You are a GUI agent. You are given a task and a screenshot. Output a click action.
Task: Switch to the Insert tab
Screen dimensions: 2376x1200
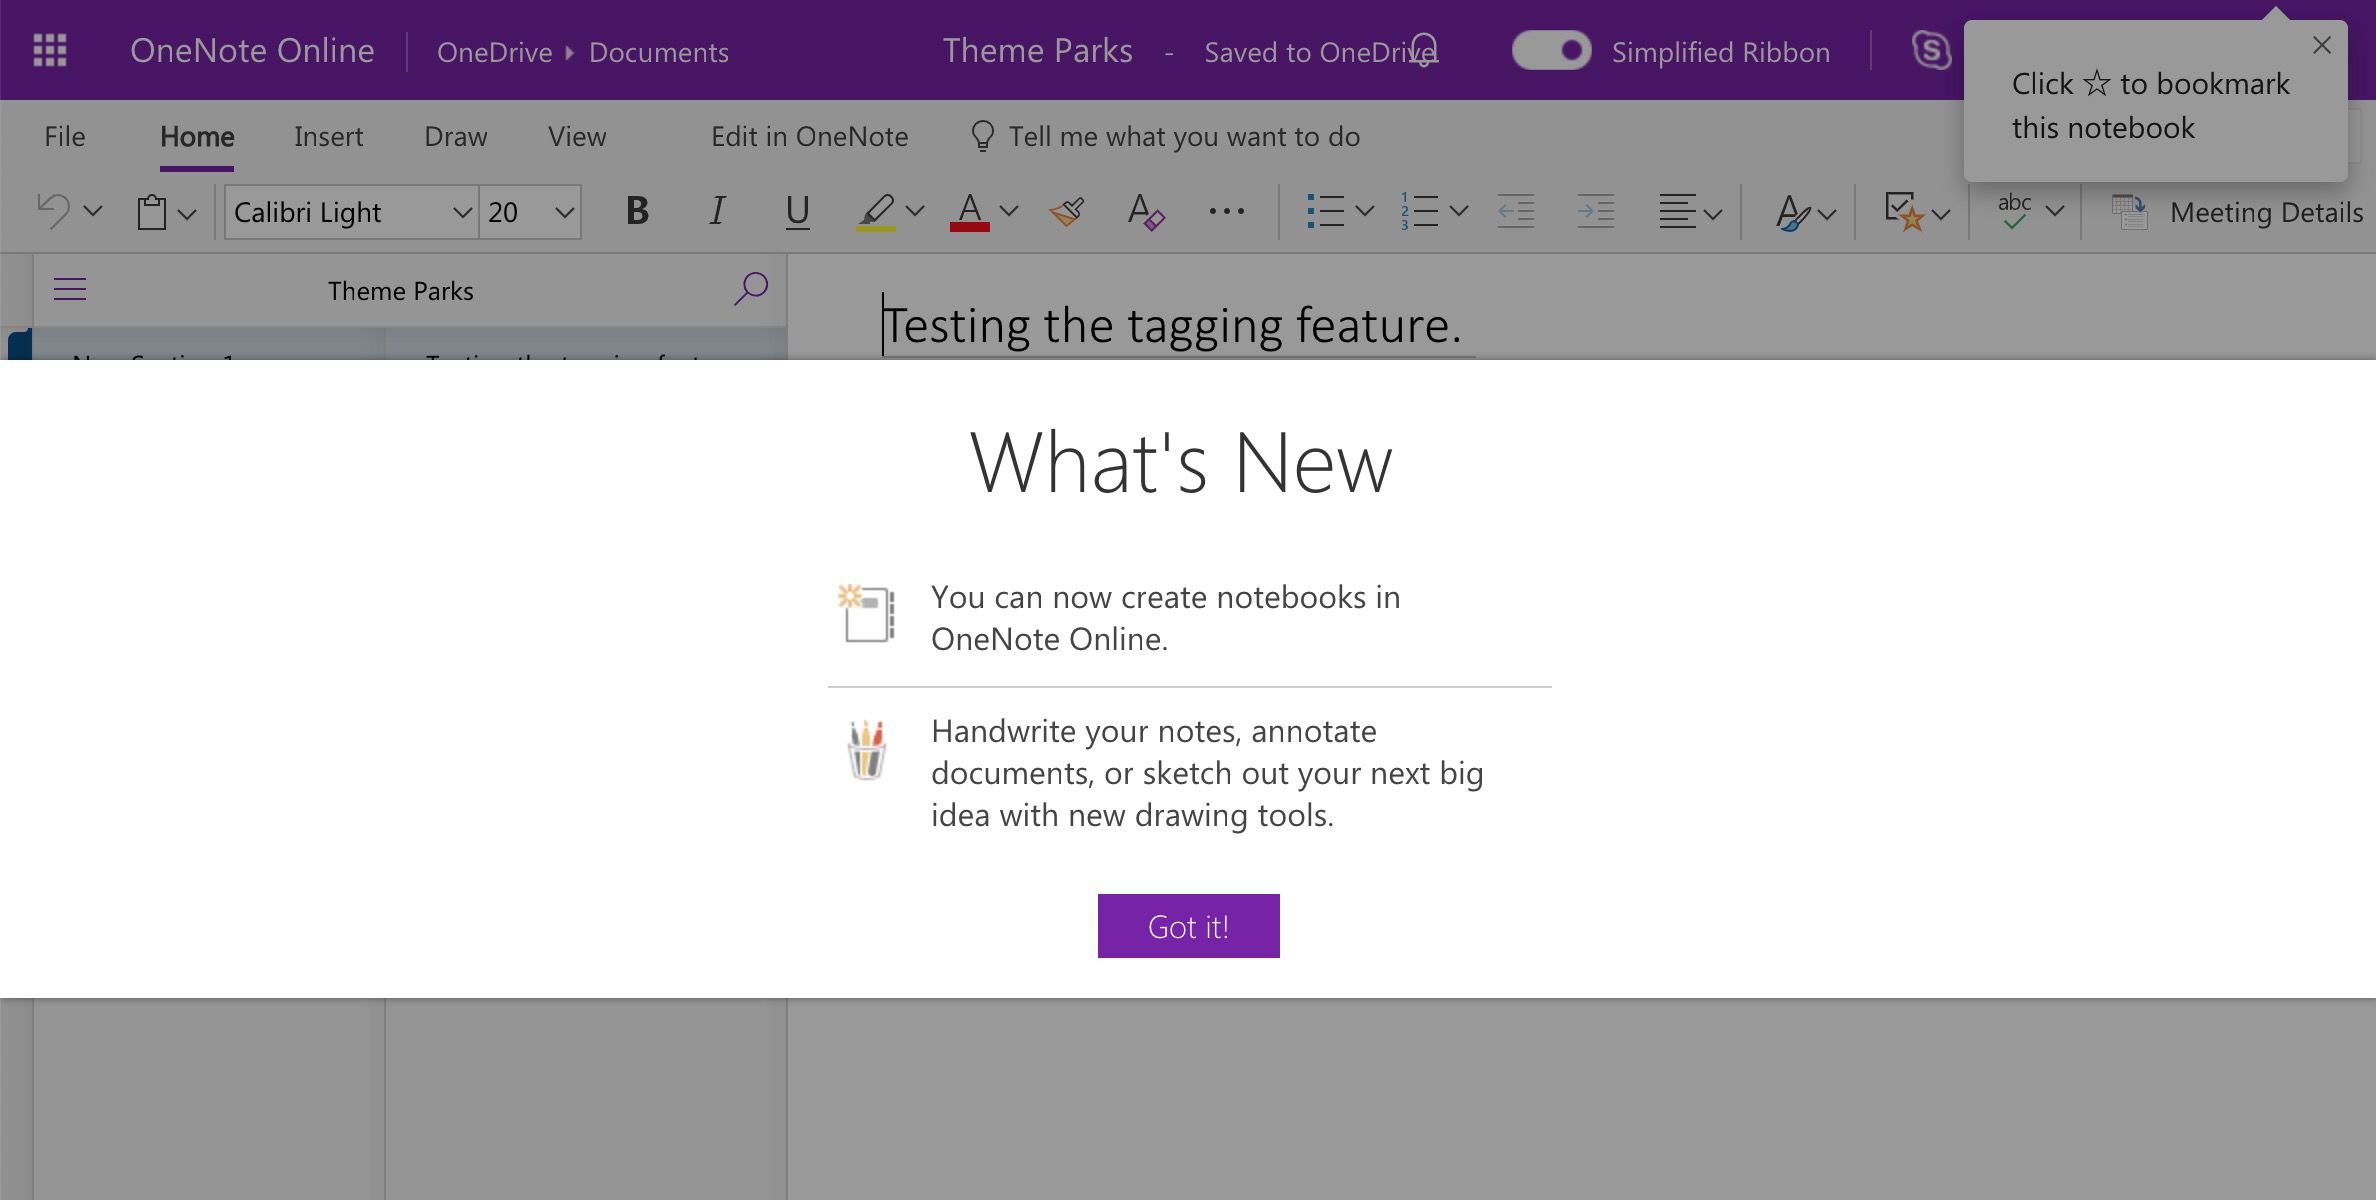[328, 136]
